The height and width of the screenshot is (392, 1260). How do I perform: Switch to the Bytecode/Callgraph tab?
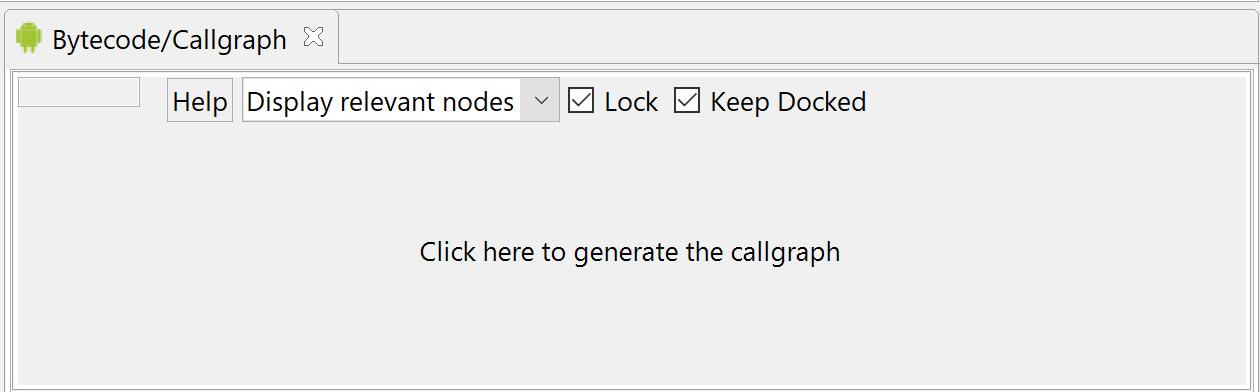(x=171, y=39)
